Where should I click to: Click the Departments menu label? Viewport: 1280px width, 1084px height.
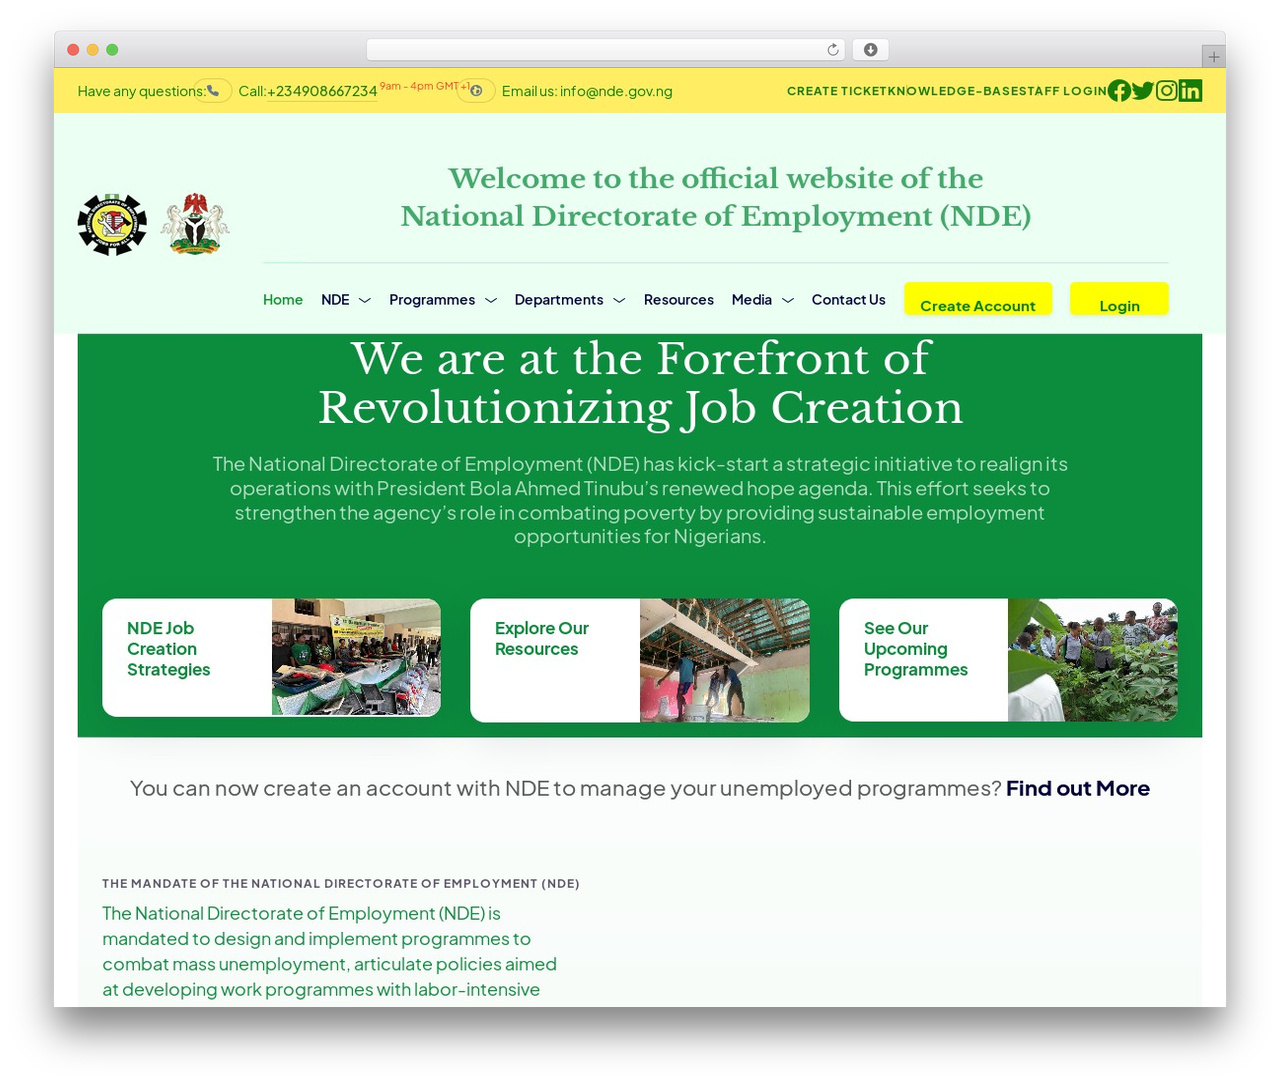point(559,300)
